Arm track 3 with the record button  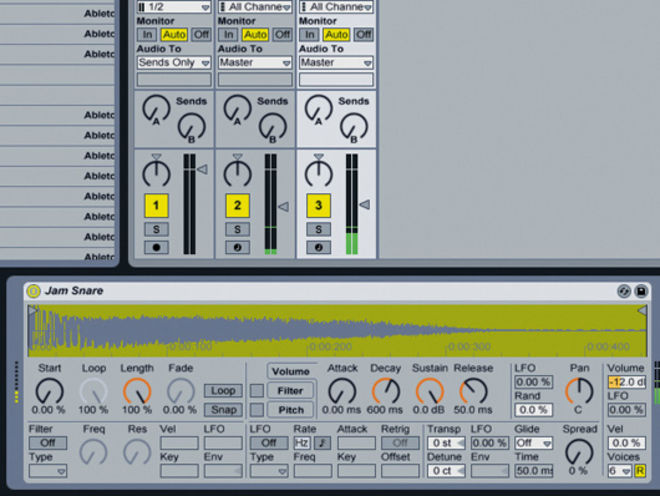319,248
